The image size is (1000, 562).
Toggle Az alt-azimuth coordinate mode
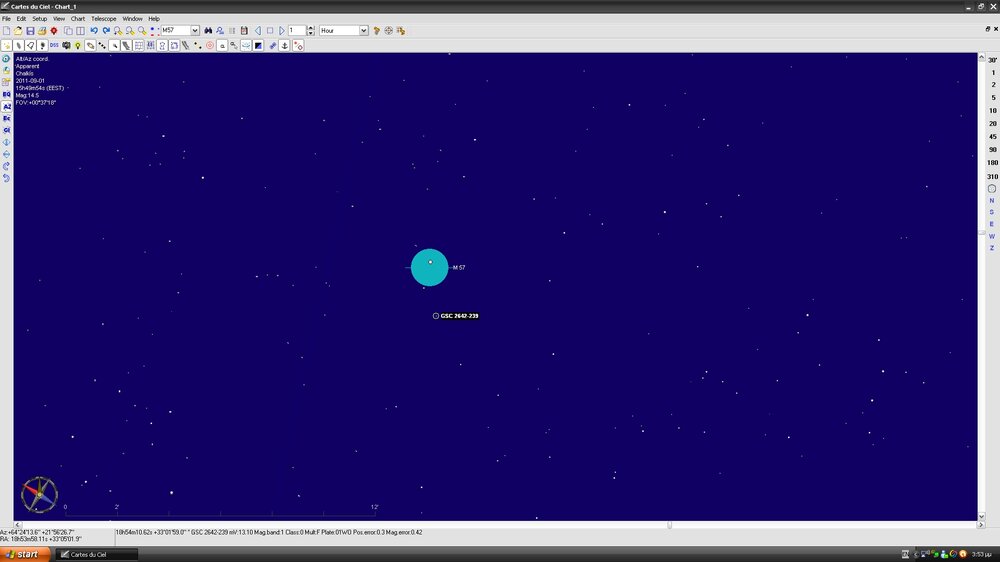(x=7, y=106)
